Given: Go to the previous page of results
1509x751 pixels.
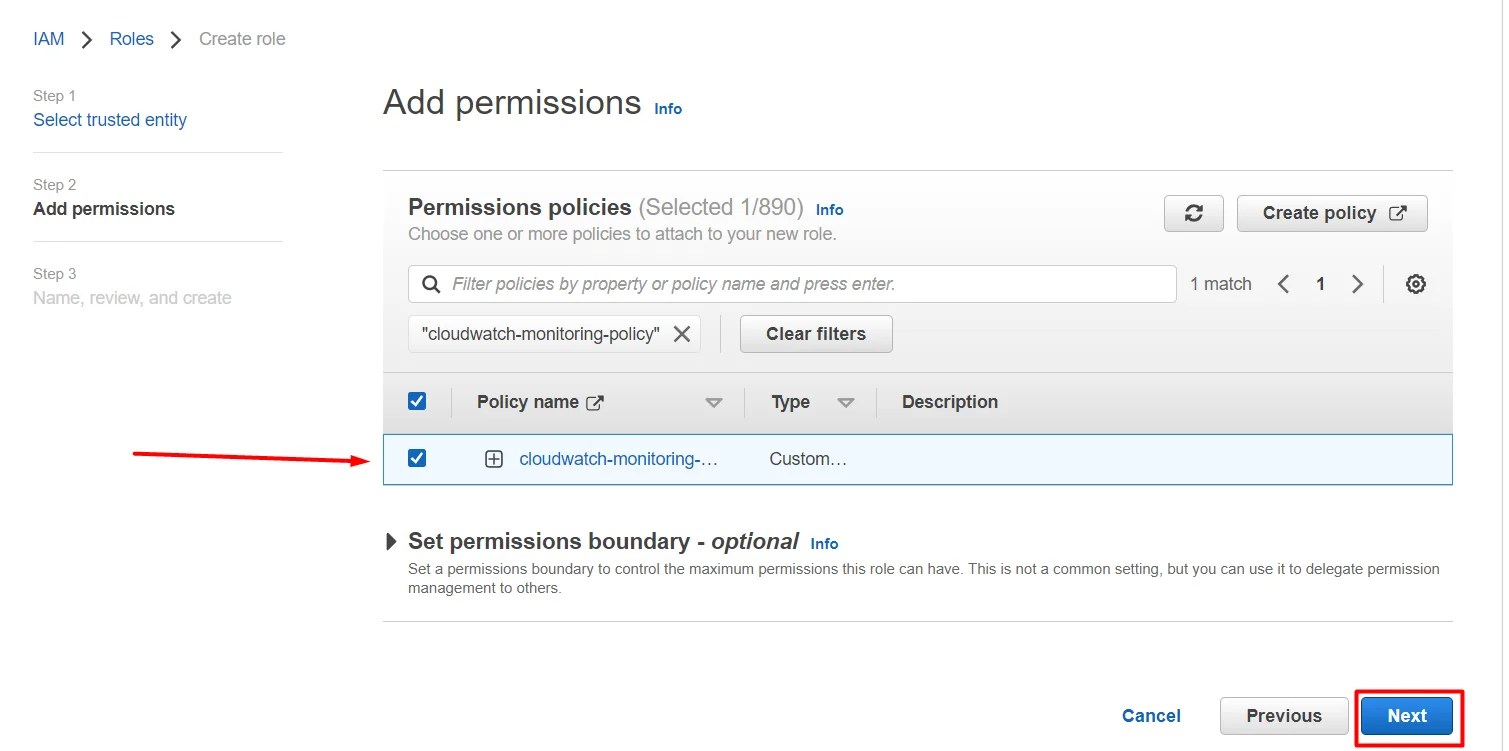Looking at the screenshot, I should (1283, 283).
